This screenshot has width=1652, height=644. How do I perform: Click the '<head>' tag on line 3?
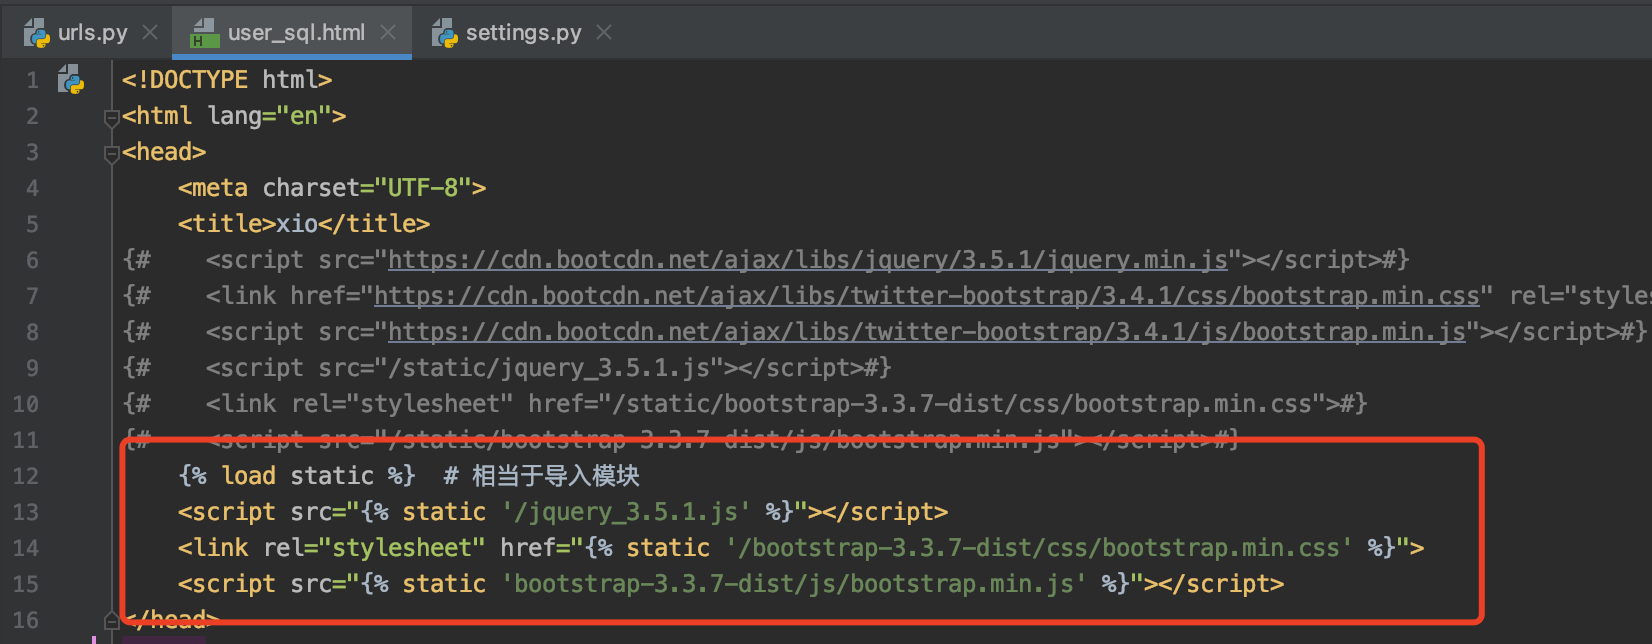tap(164, 152)
